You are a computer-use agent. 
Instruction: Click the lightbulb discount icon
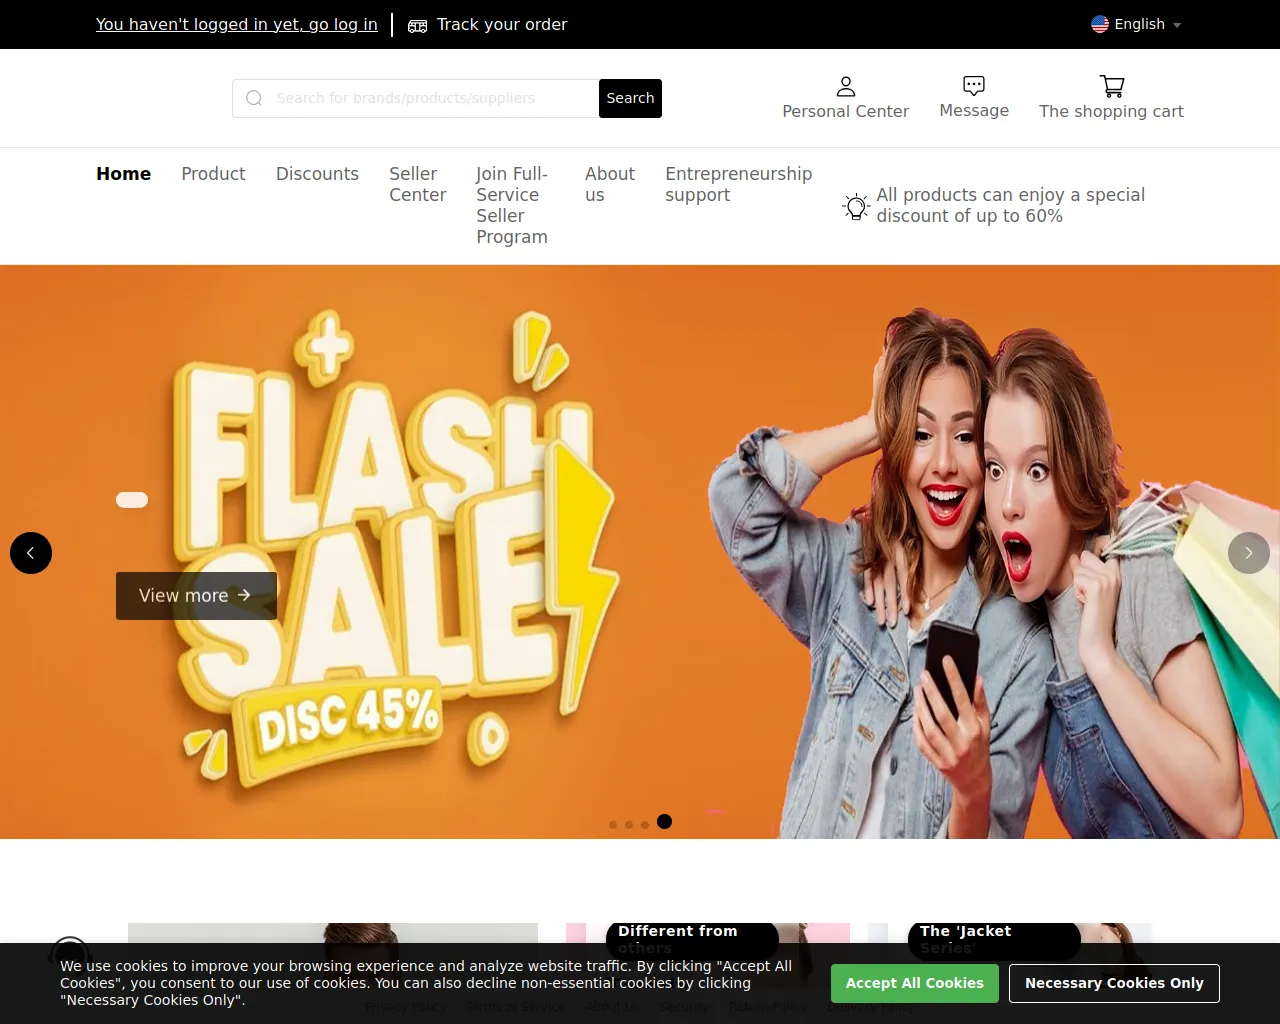856,206
